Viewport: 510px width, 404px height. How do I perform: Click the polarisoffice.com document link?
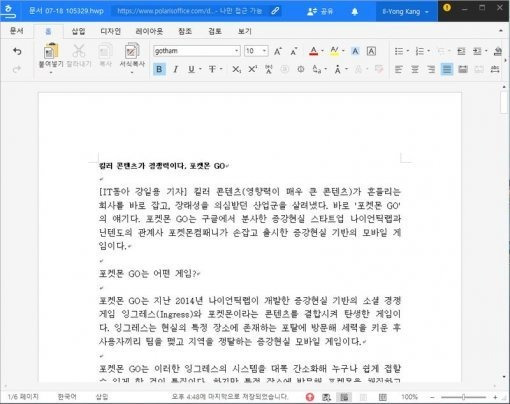tap(190, 11)
